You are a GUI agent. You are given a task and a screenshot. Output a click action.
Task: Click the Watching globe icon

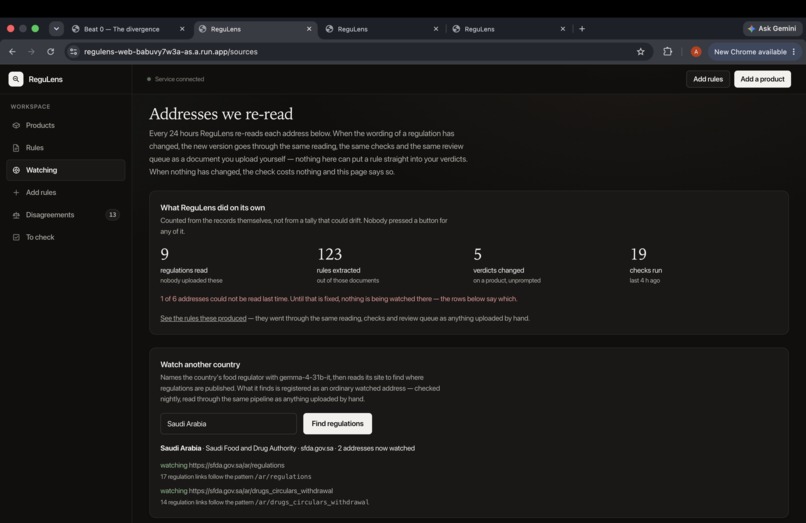[x=16, y=170]
